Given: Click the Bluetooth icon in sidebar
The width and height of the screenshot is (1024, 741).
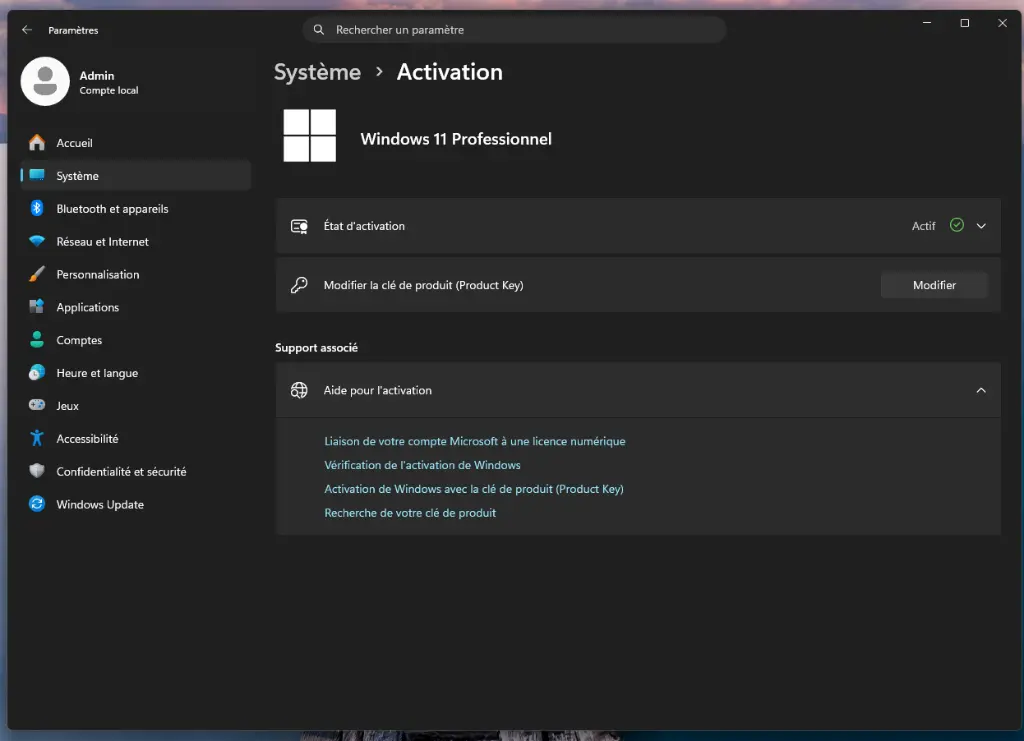Looking at the screenshot, I should tap(37, 208).
